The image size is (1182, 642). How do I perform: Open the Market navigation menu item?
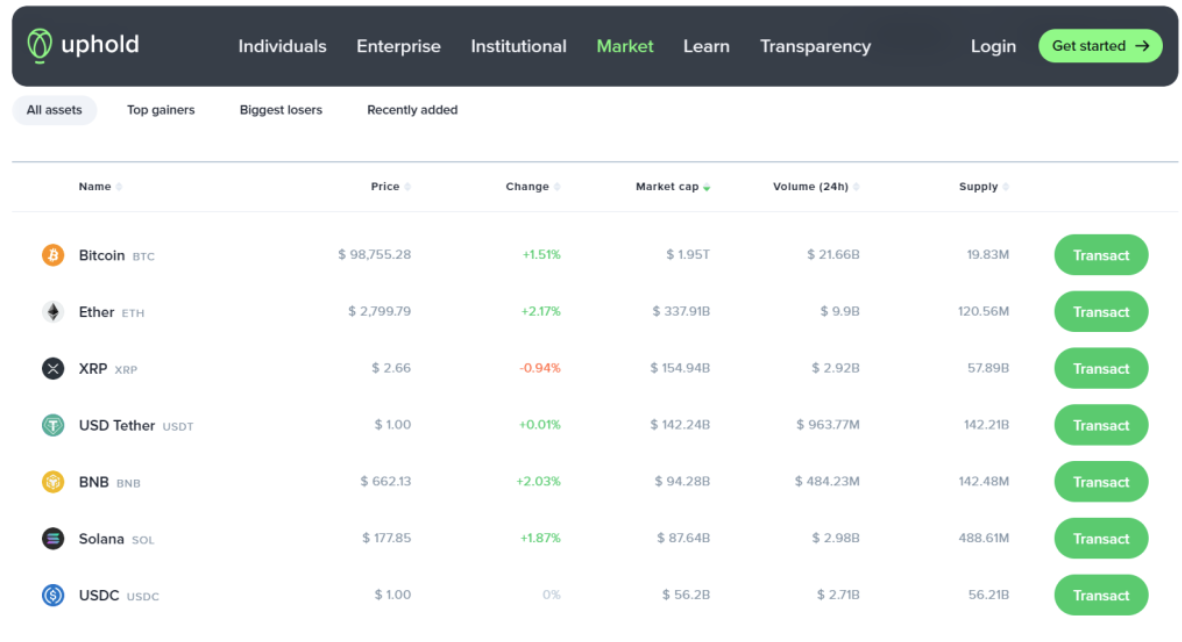(625, 46)
